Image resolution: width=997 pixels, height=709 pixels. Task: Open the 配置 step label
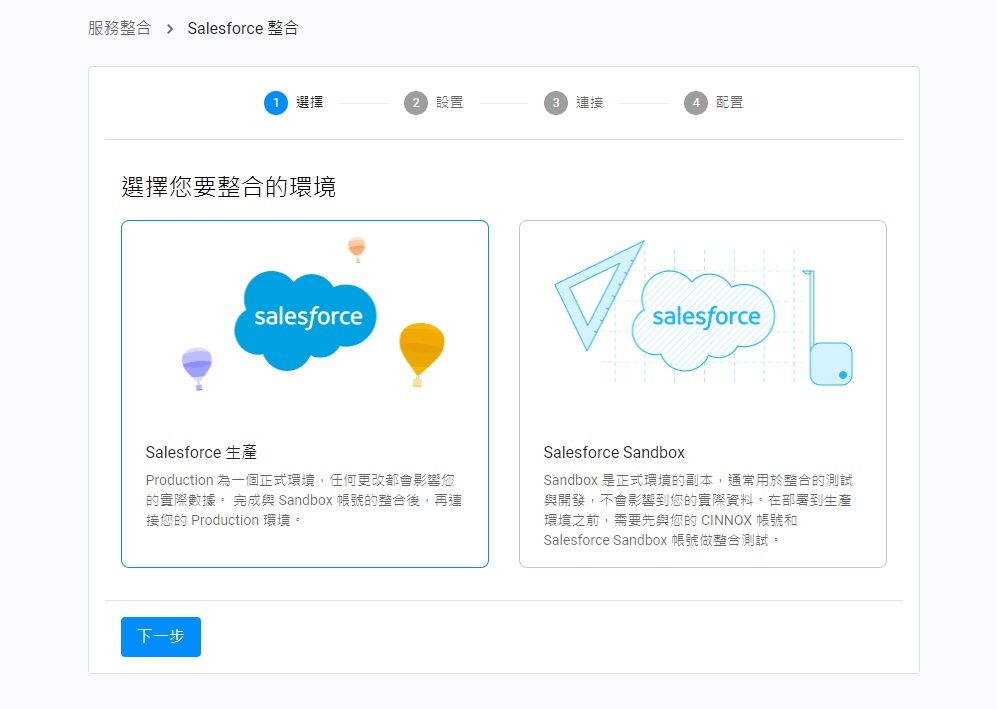[x=729, y=102]
